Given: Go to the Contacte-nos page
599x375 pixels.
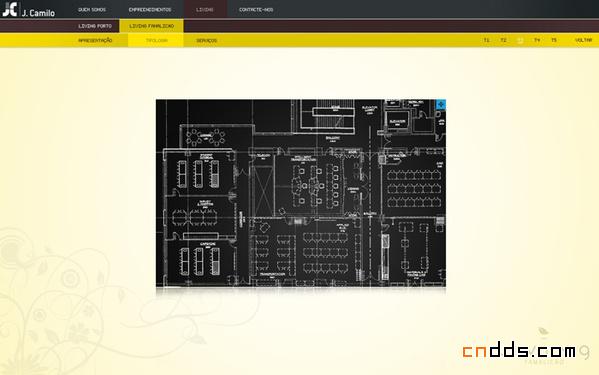Looking at the screenshot, I should (256, 10).
